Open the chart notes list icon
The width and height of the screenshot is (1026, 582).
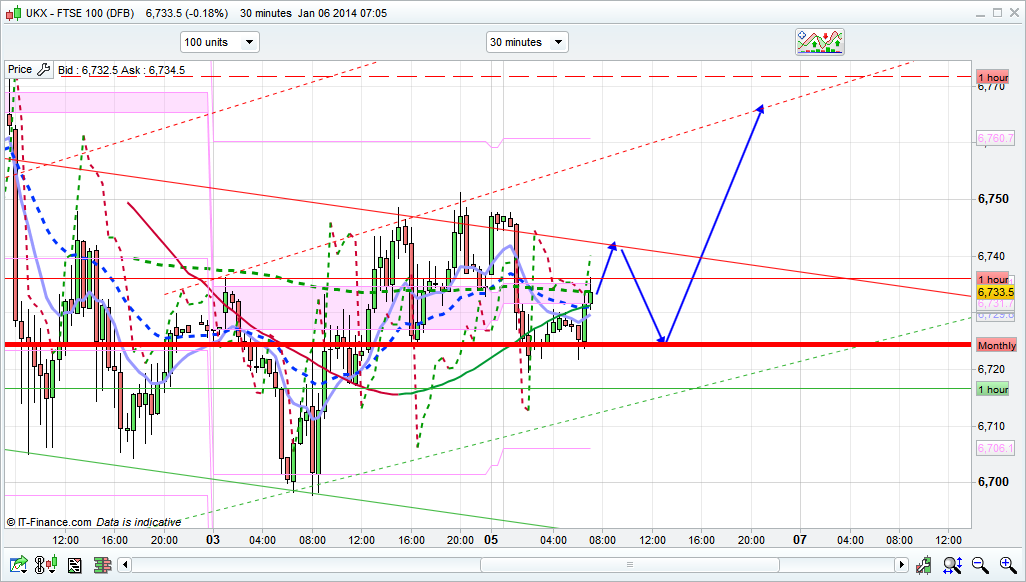(74, 566)
